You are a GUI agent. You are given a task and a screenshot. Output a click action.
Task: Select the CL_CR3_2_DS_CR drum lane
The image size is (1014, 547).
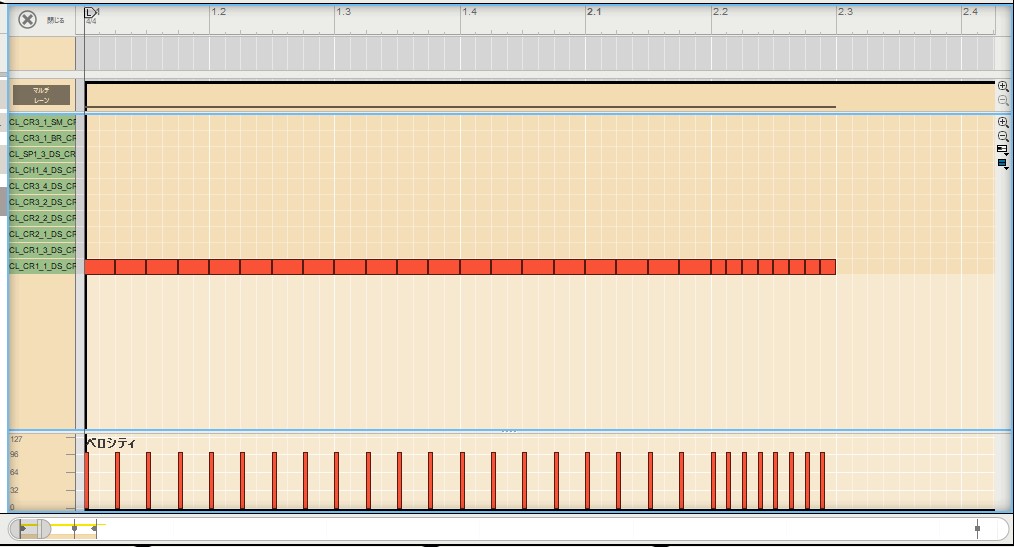42,202
